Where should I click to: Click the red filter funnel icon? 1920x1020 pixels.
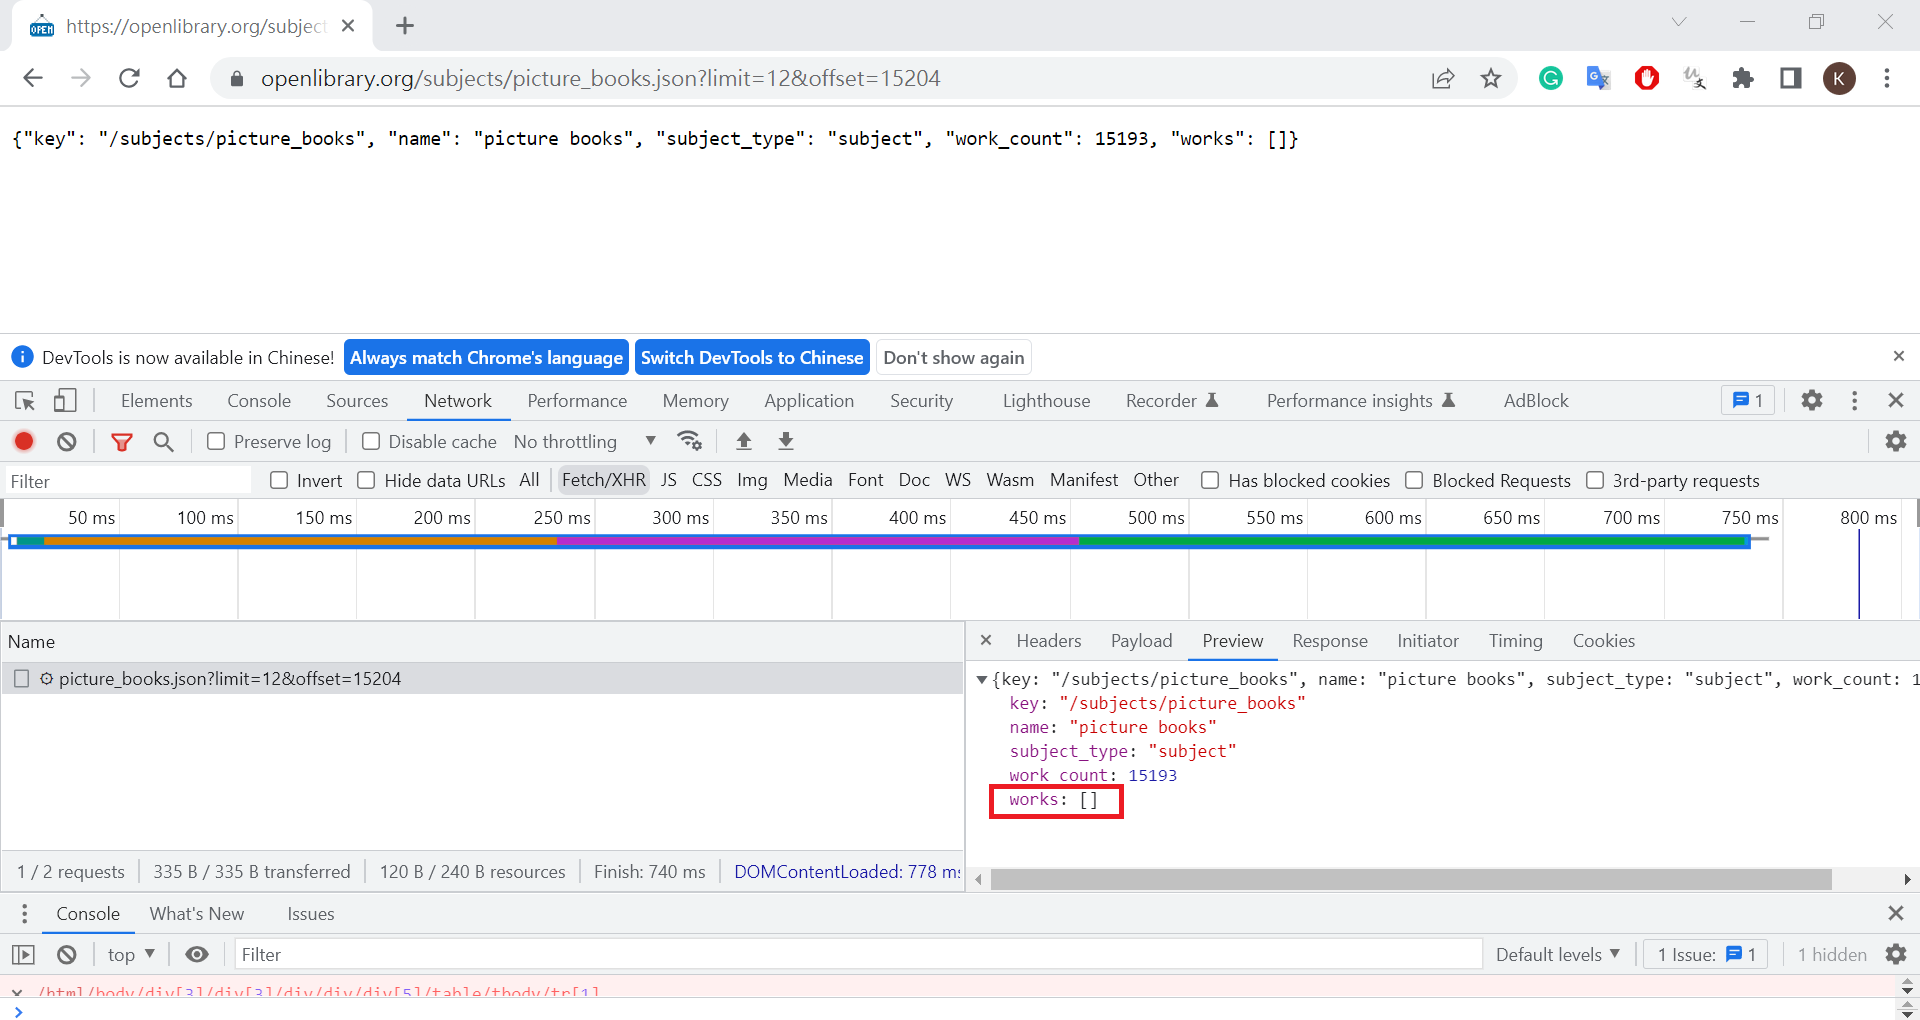pos(122,441)
